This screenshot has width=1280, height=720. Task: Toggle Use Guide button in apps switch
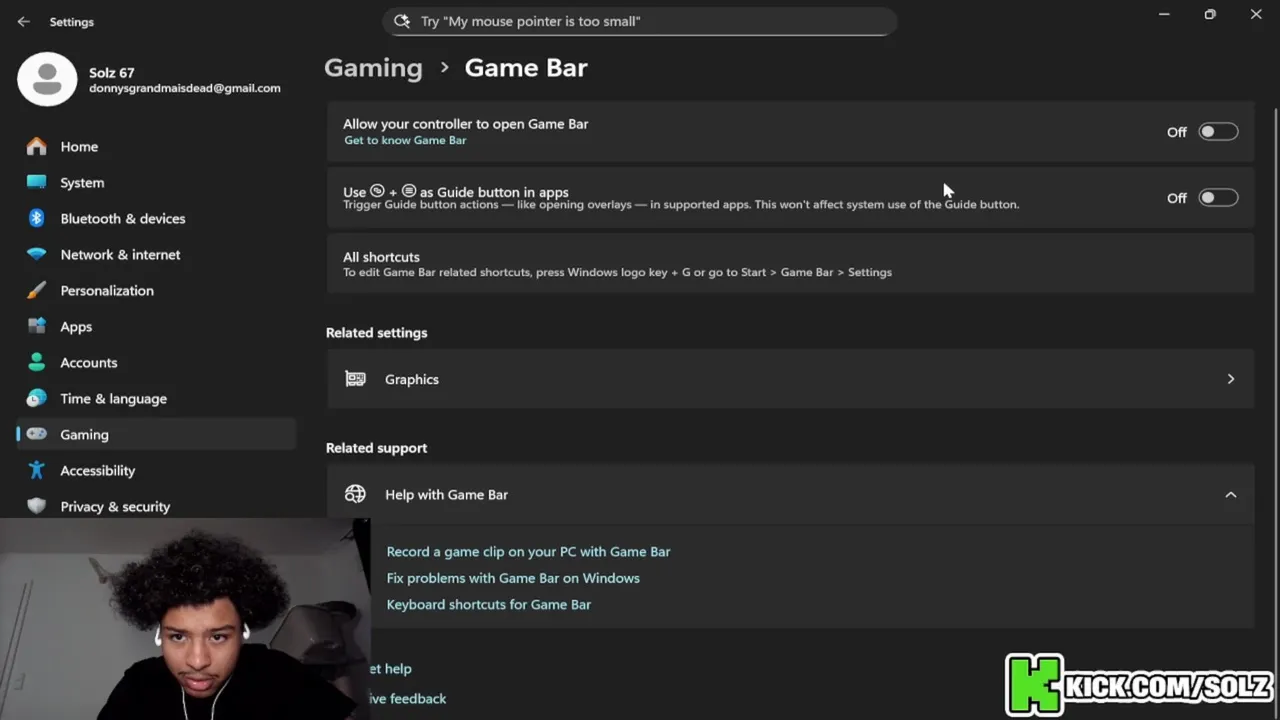(1218, 198)
